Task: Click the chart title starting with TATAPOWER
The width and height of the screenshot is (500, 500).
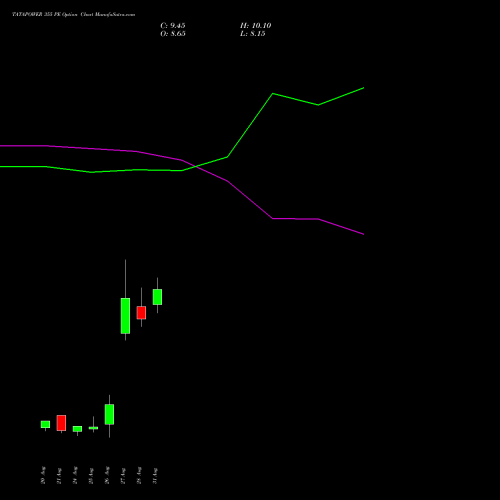Action: 74,15
